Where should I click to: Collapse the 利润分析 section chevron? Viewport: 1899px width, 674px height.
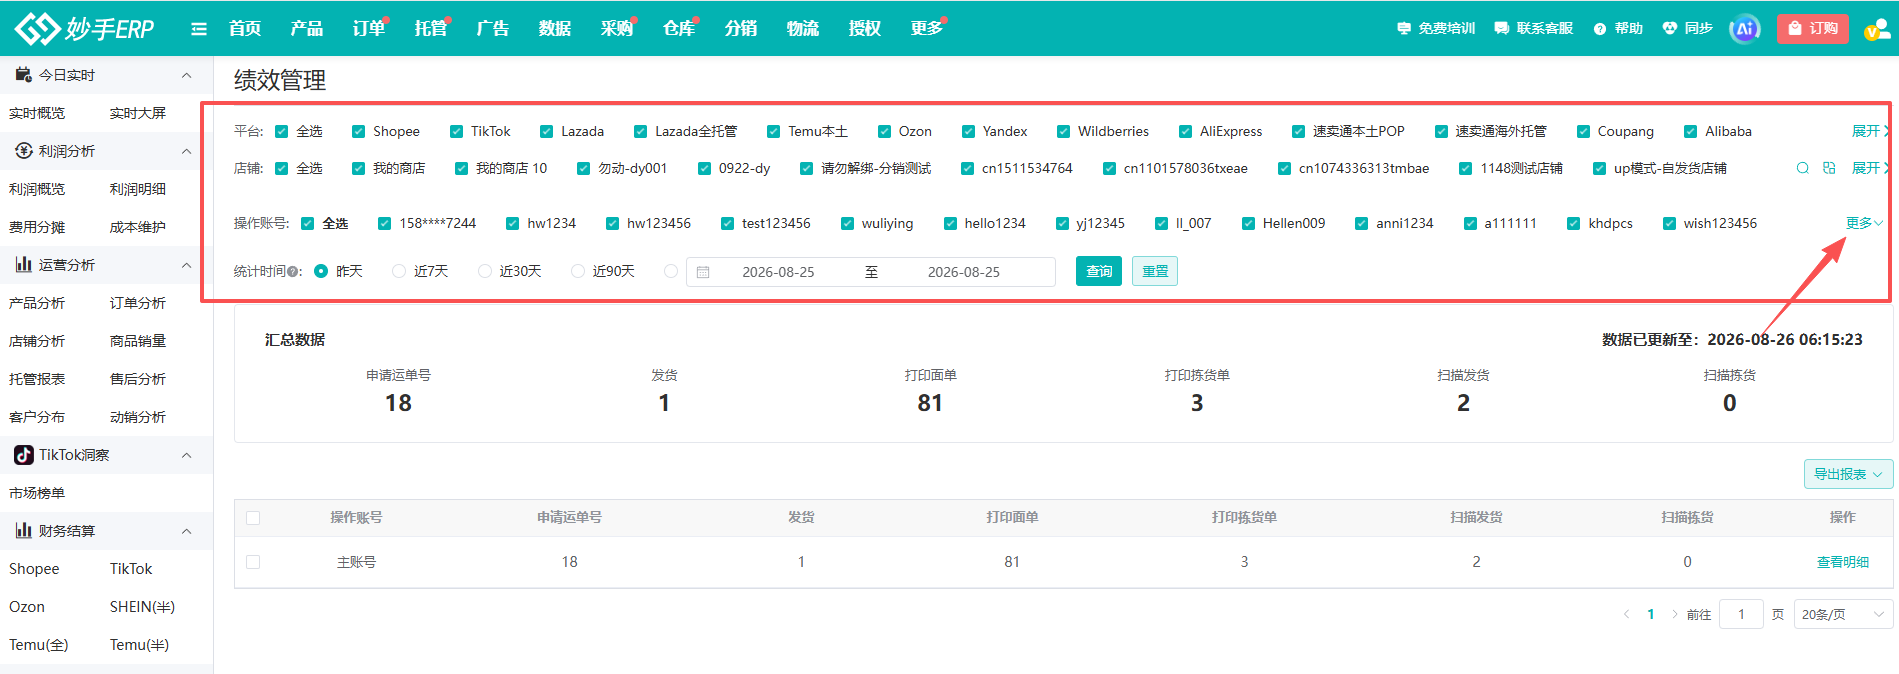point(186,151)
